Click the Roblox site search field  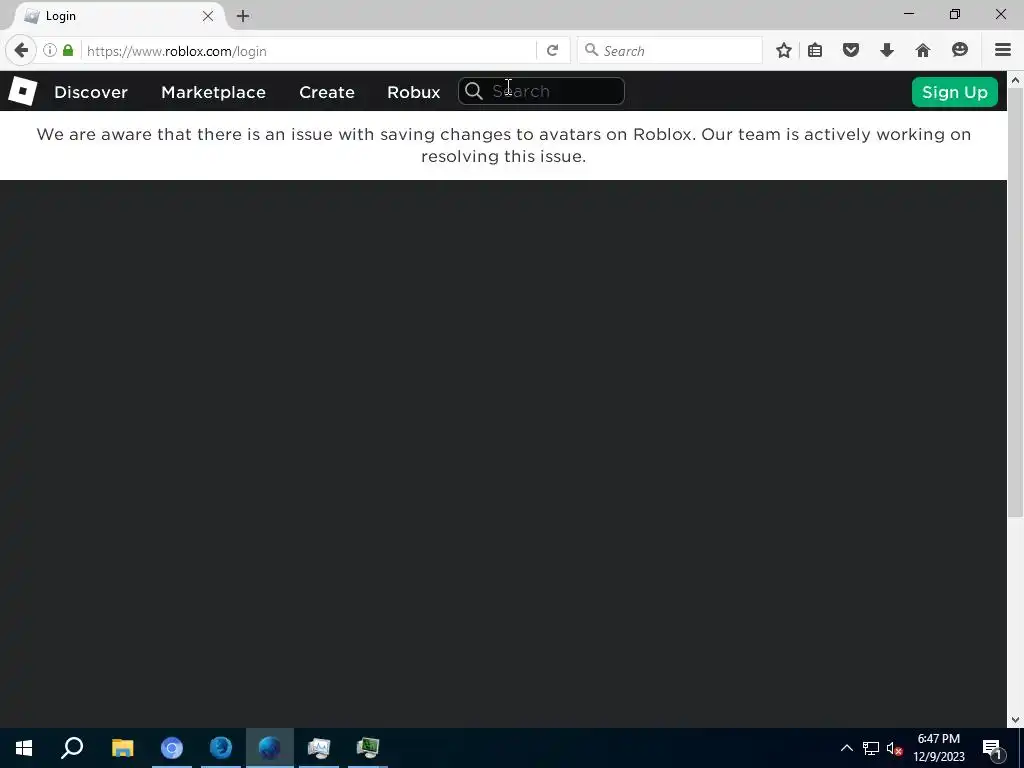[x=541, y=91]
